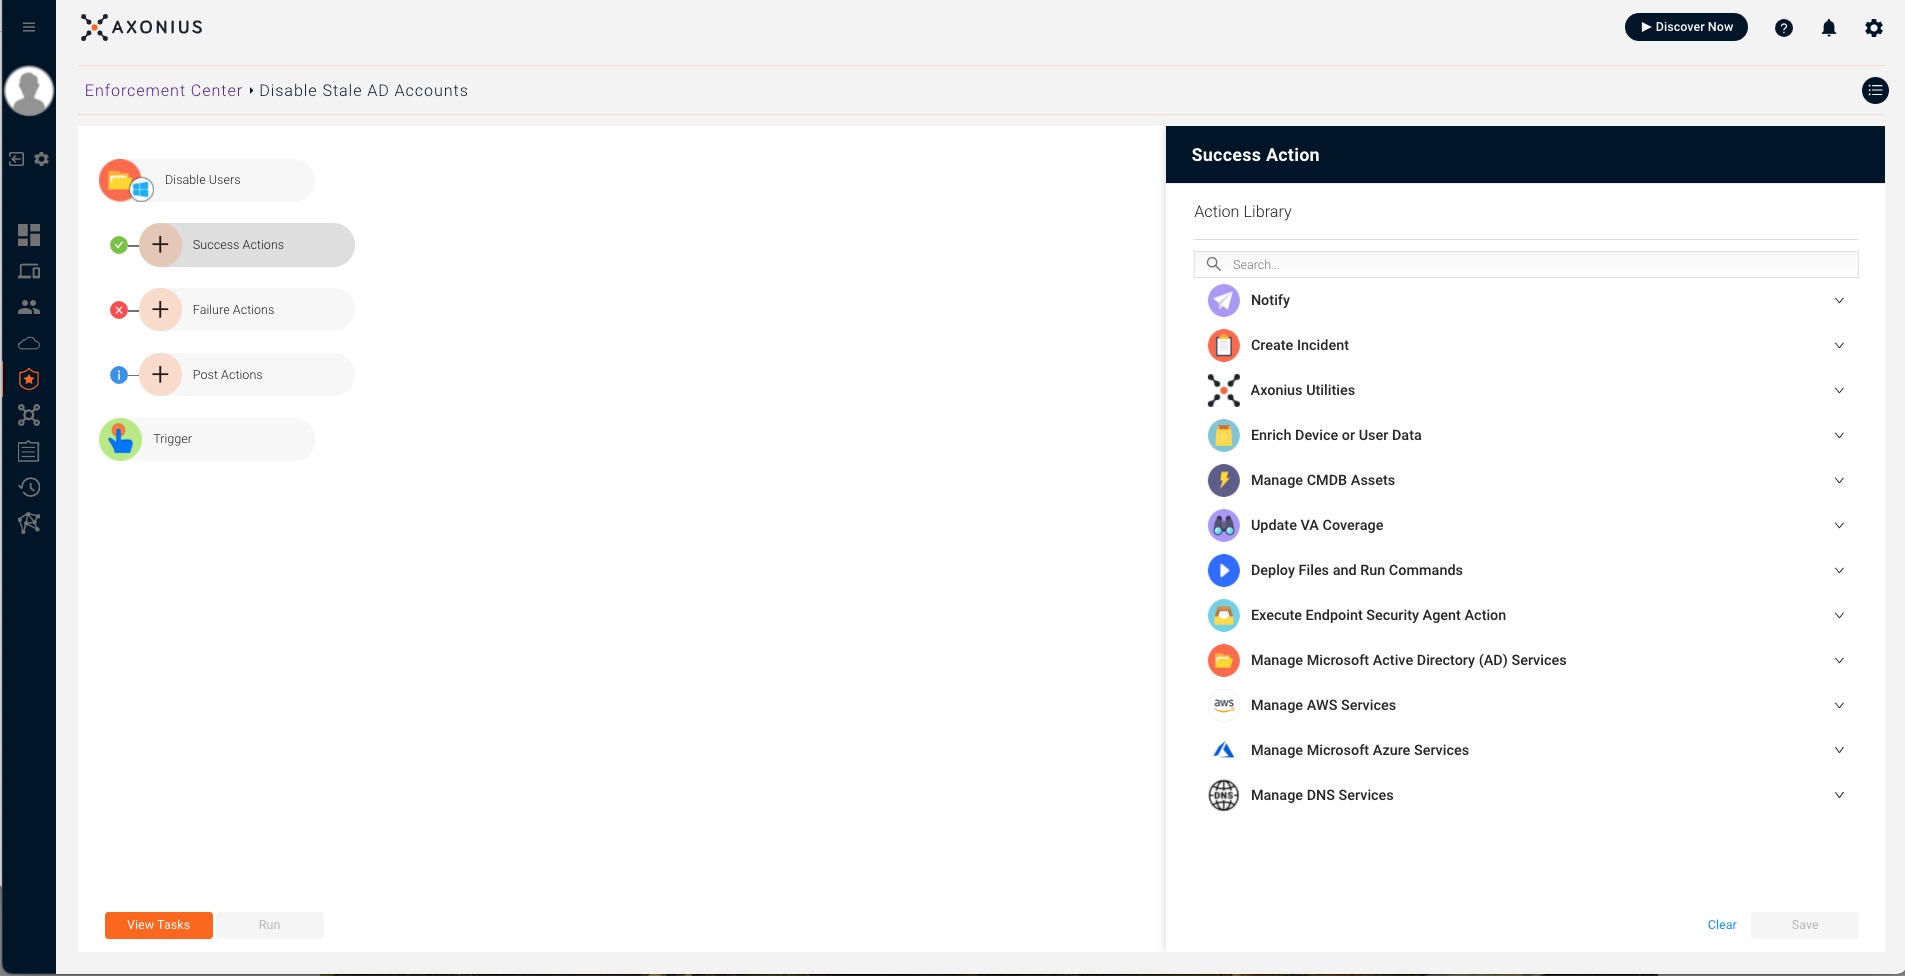Click the user profile avatar
The image size is (1905, 976).
[29, 92]
